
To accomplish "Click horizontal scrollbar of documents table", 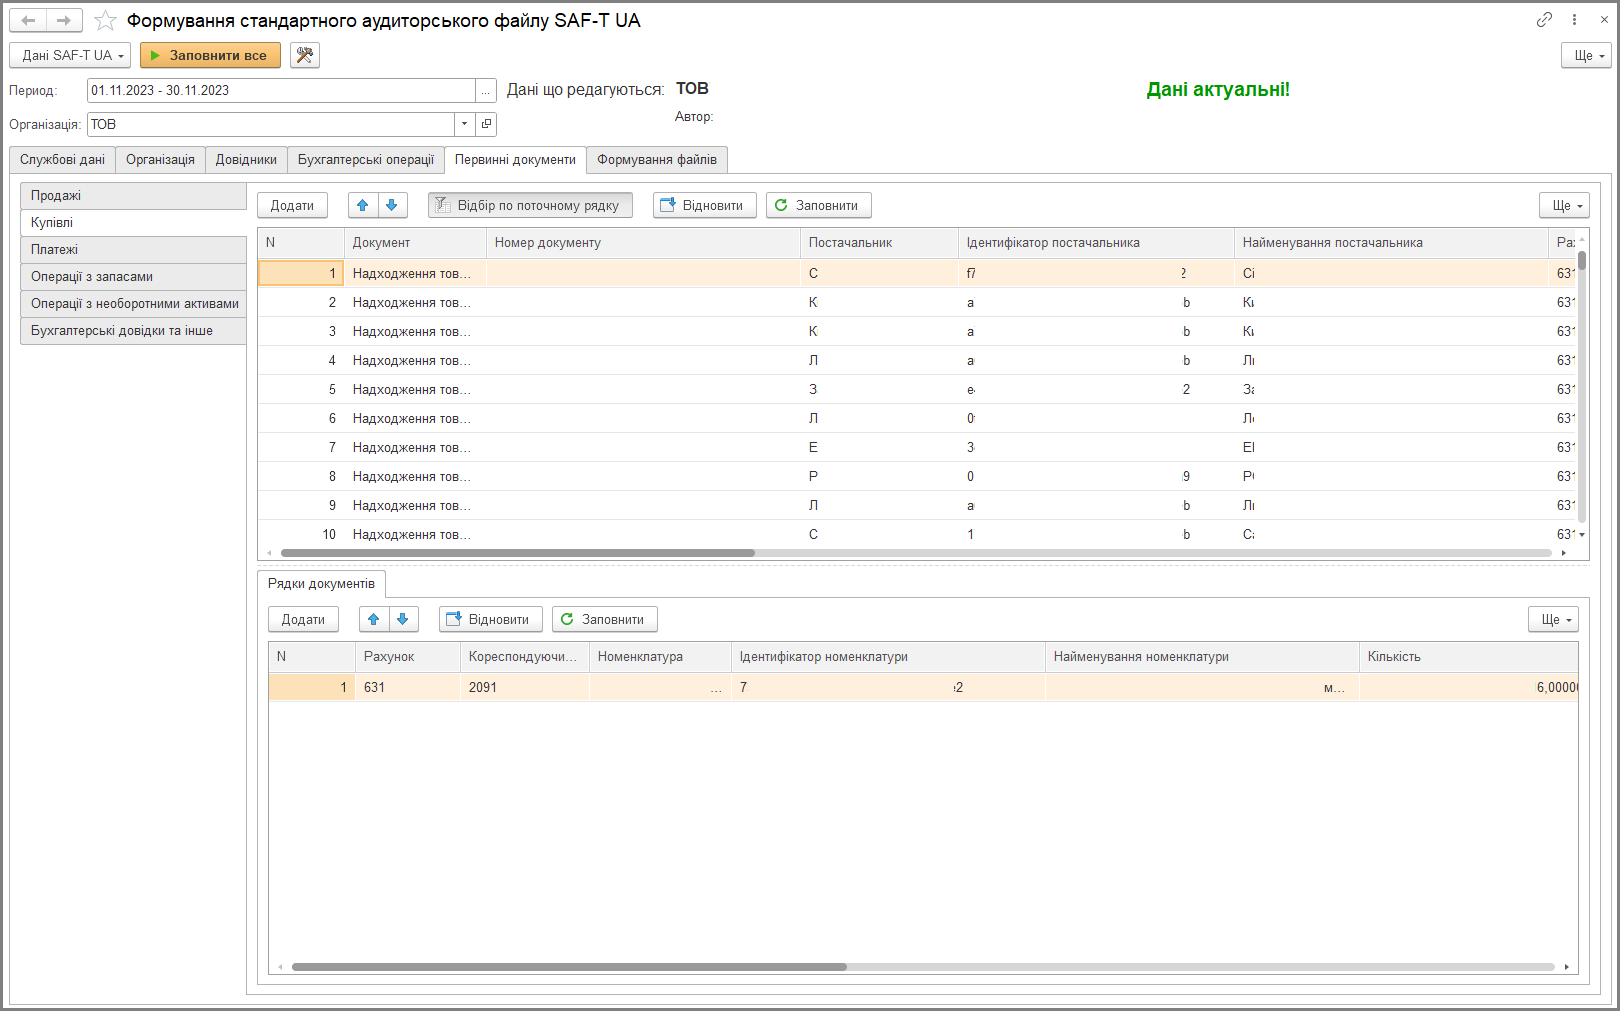I will coord(517,553).
